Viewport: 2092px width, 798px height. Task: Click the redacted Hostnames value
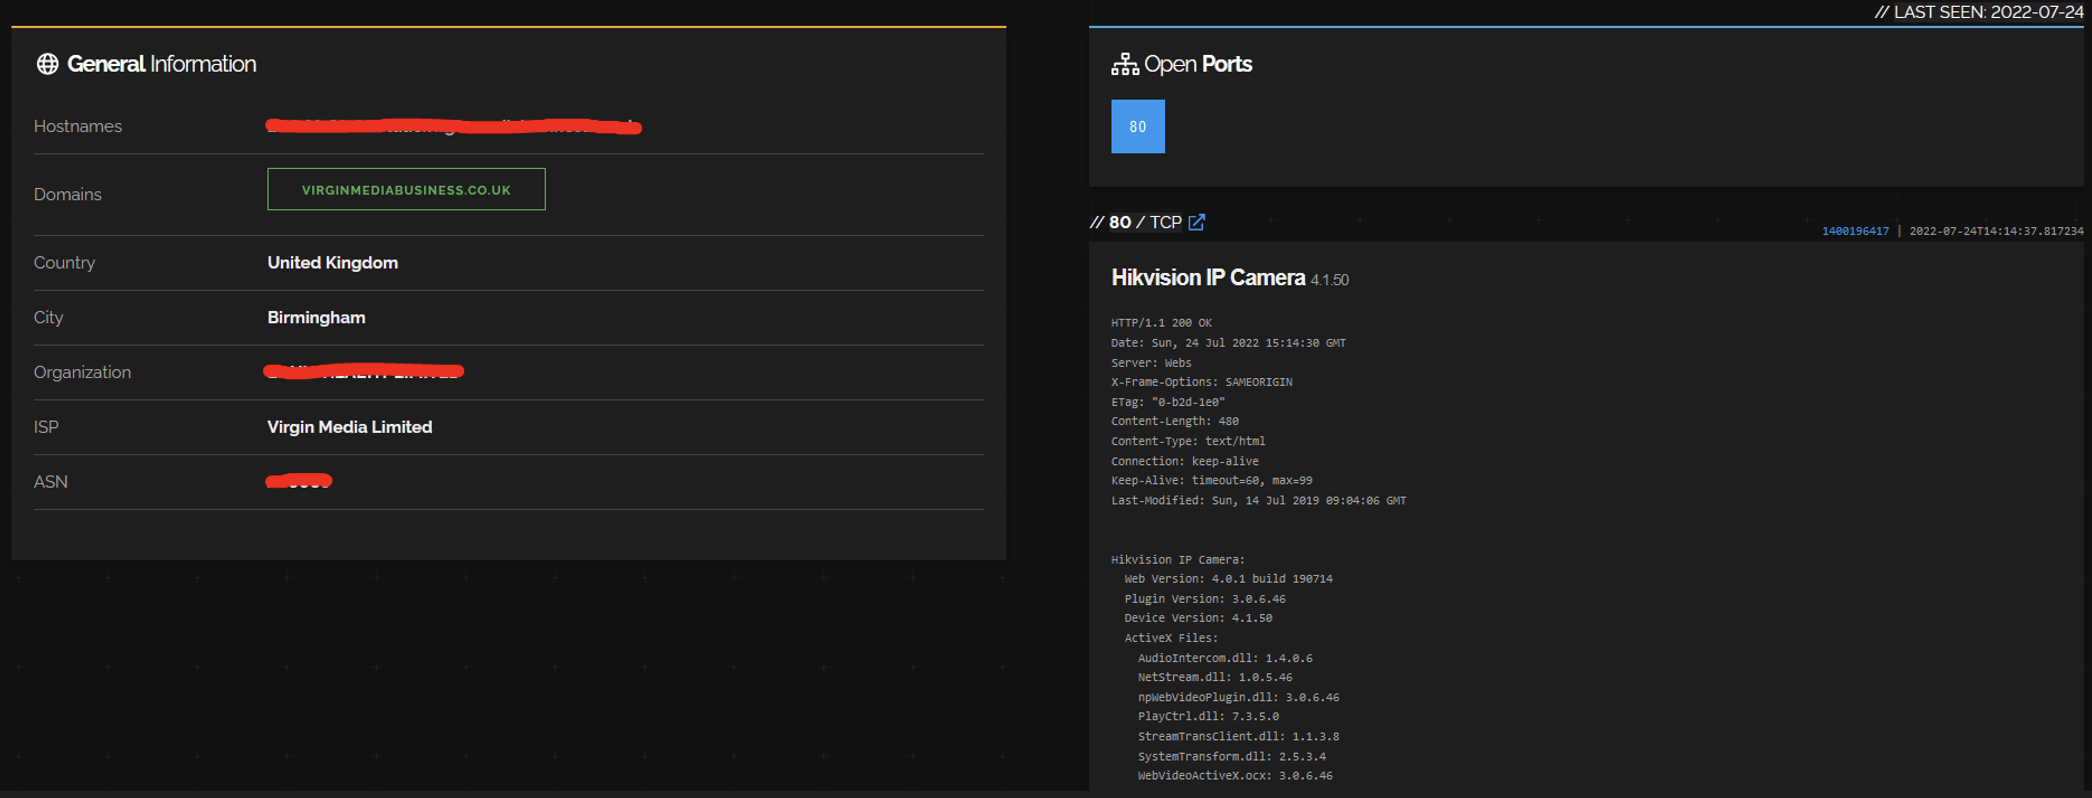point(453,126)
